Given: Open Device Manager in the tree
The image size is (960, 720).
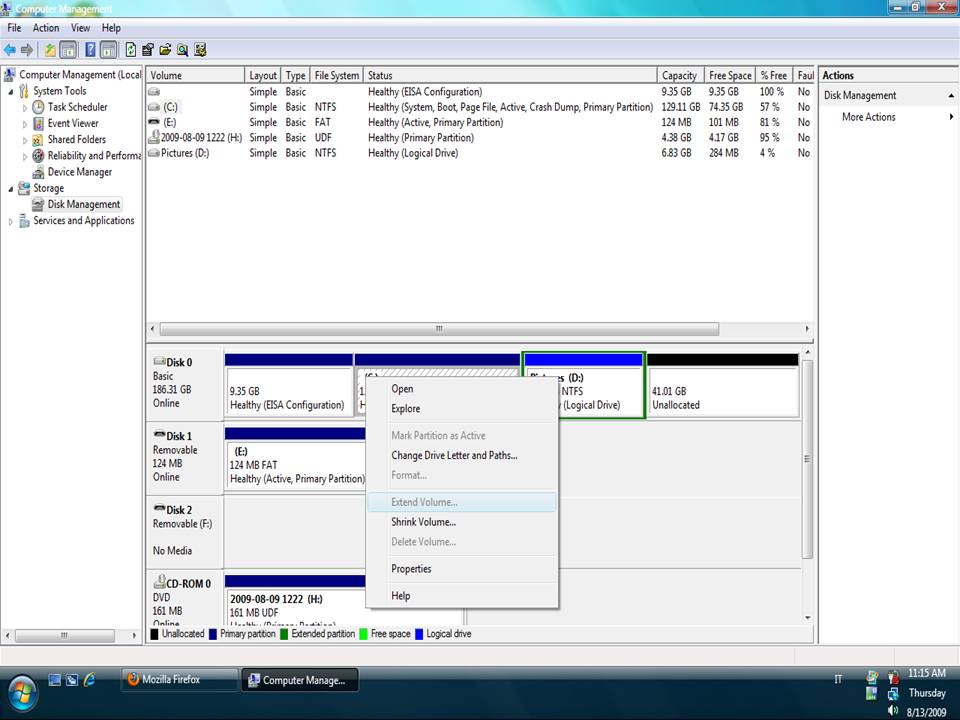Looking at the screenshot, I should coord(79,172).
